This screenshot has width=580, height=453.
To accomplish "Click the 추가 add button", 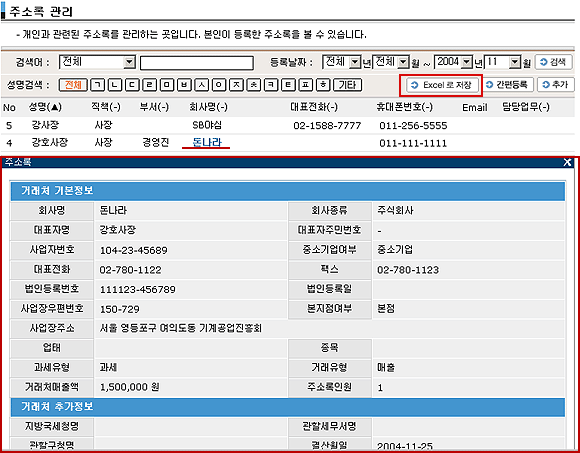I will [x=556, y=85].
